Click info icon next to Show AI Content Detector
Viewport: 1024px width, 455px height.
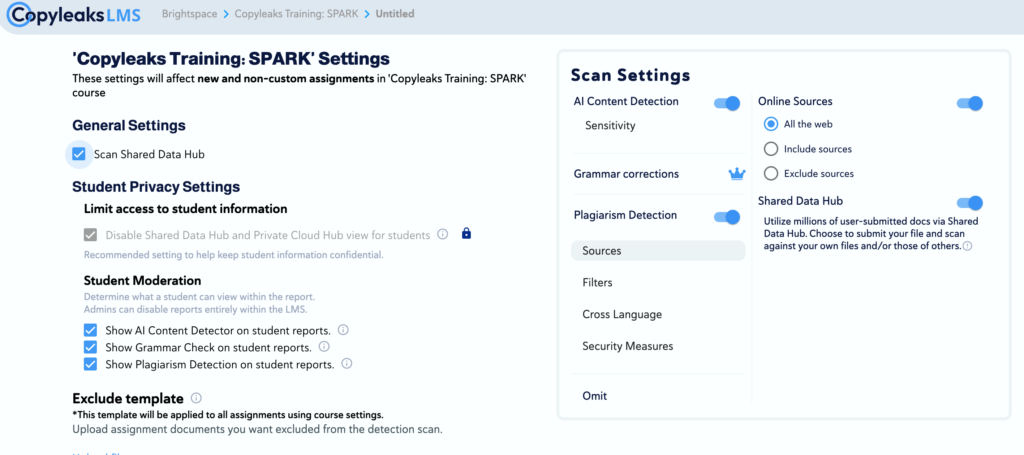point(343,330)
